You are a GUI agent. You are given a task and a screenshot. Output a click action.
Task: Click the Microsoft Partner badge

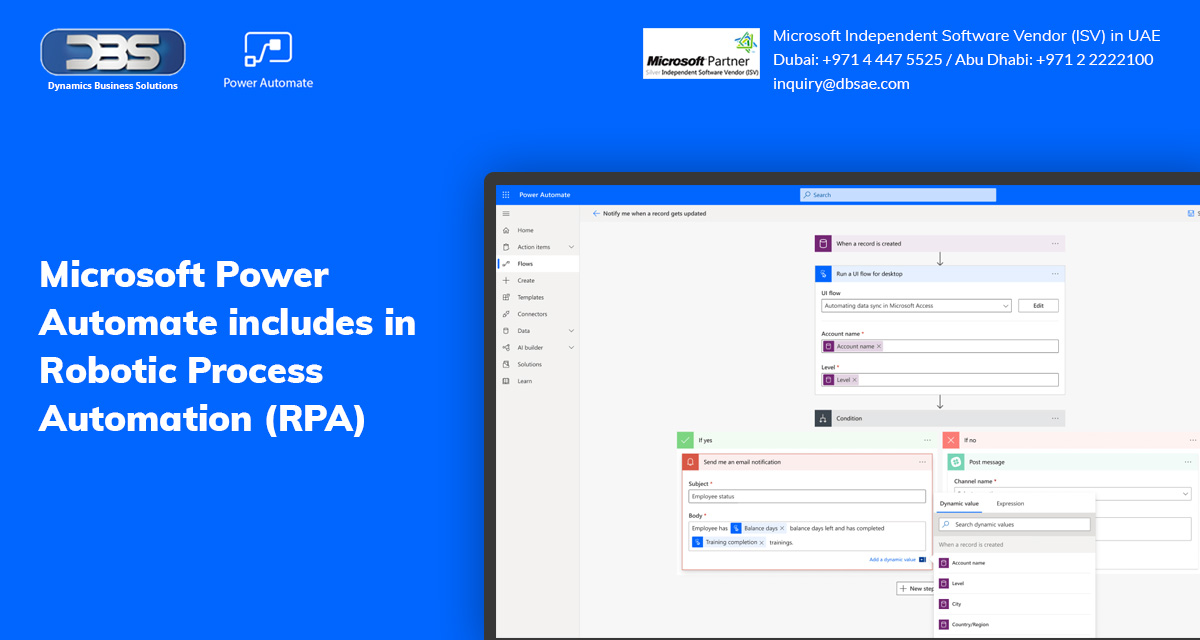[x=702, y=53]
